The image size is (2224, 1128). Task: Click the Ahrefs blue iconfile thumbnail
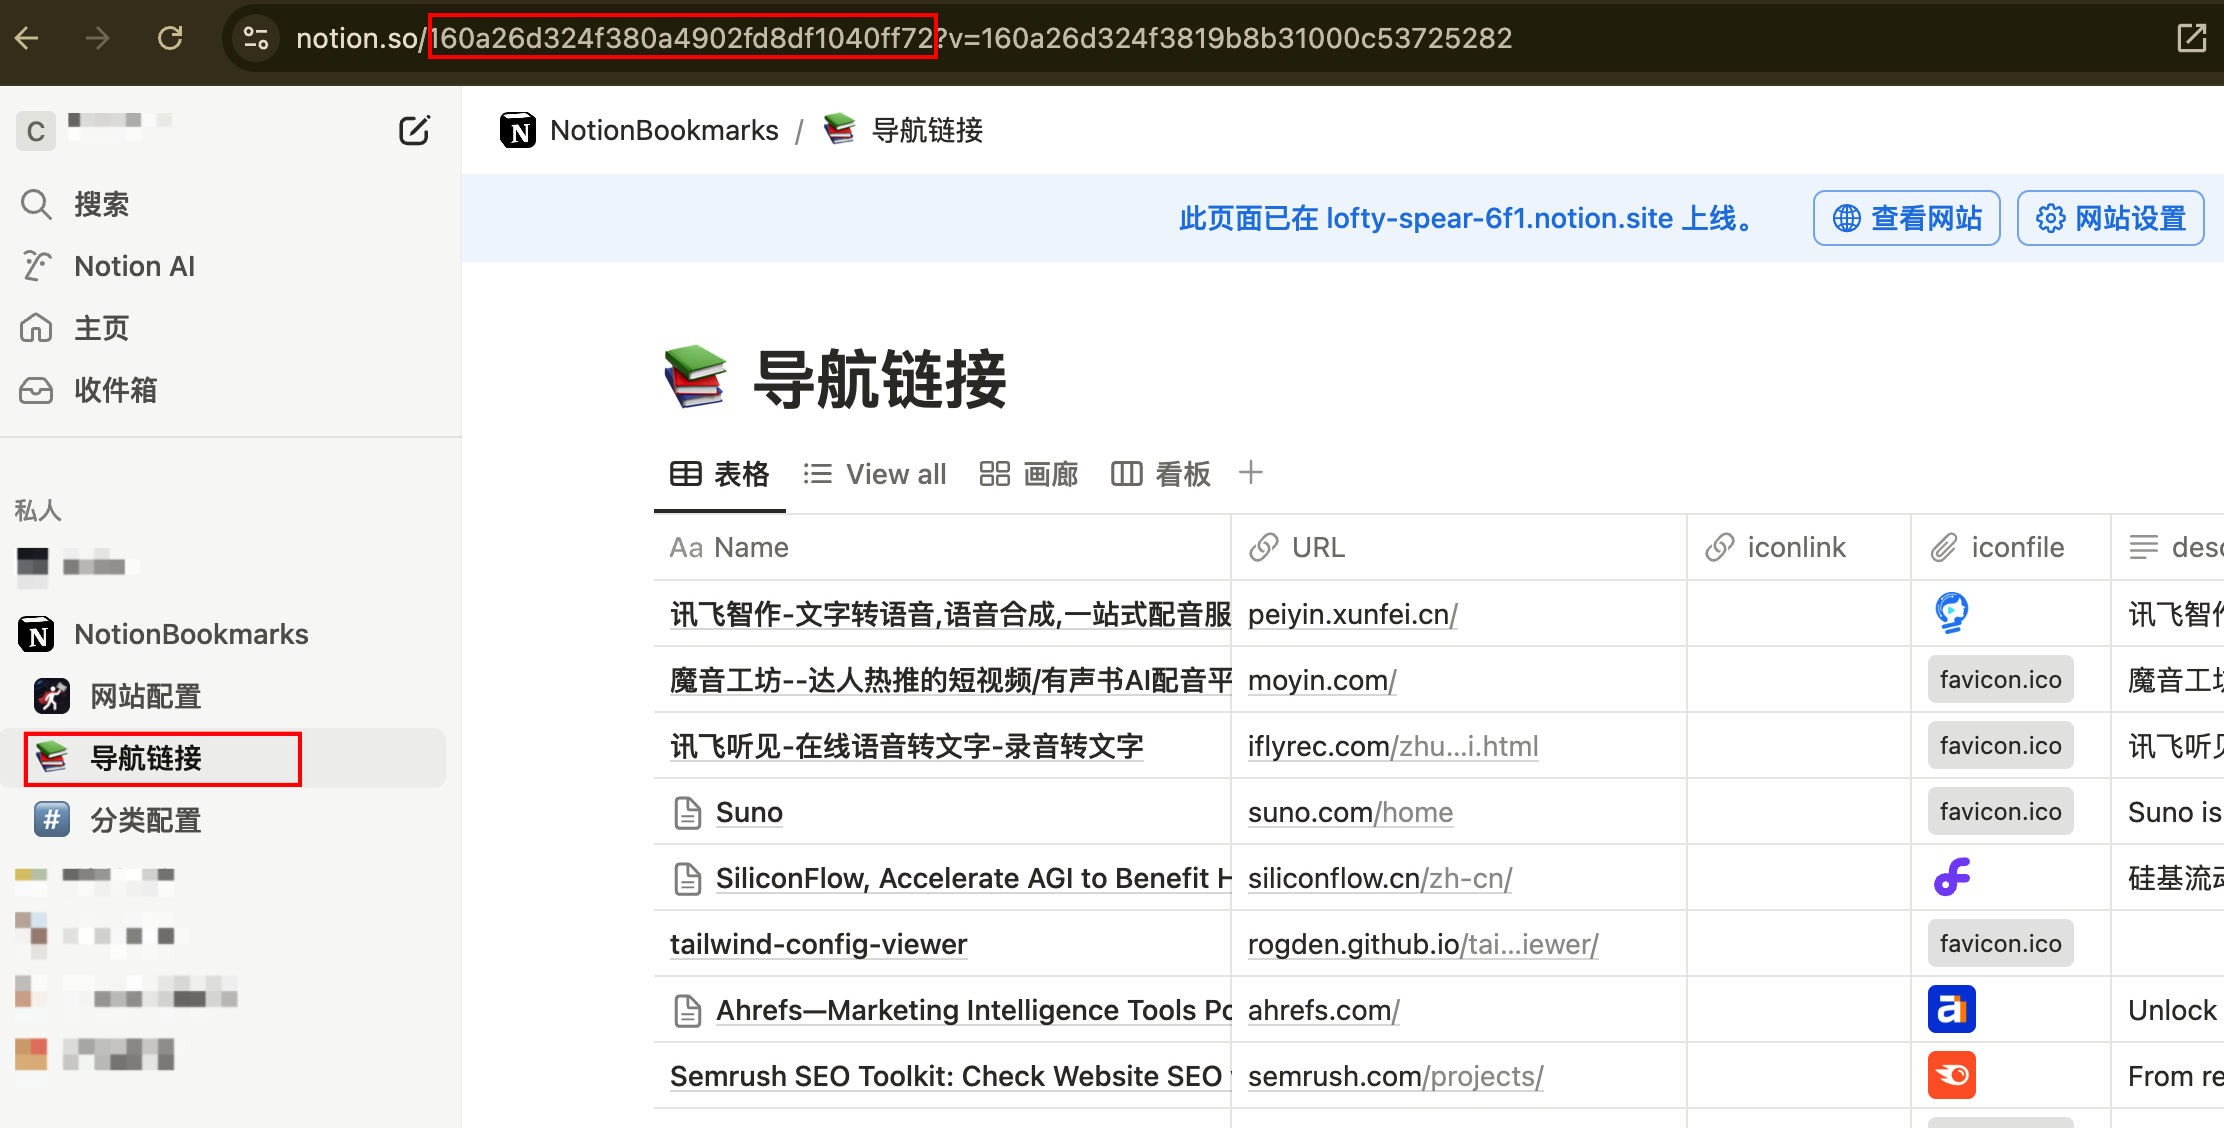pyautogui.click(x=1952, y=1009)
